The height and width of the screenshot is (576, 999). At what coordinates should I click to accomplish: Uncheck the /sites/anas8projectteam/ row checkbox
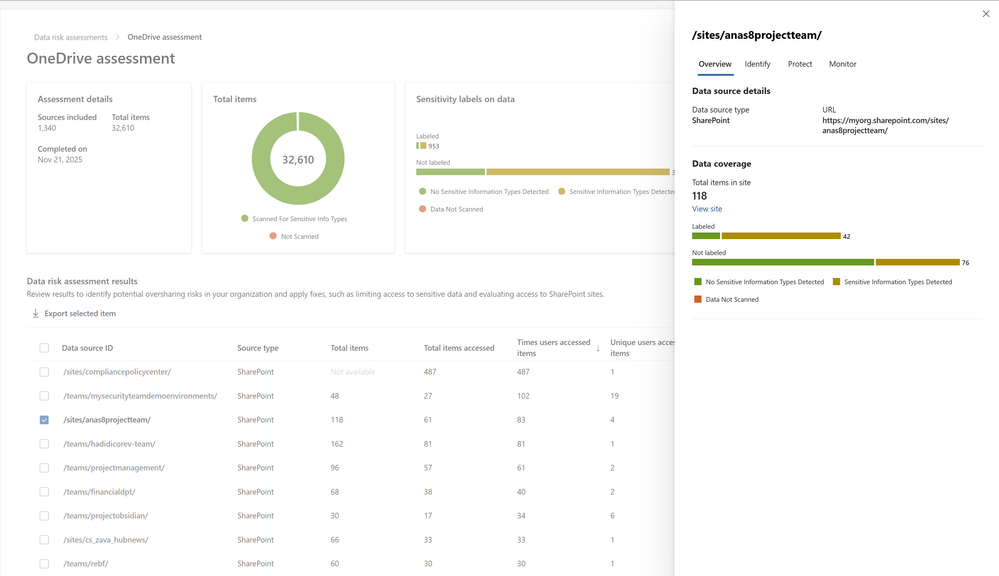coord(44,420)
